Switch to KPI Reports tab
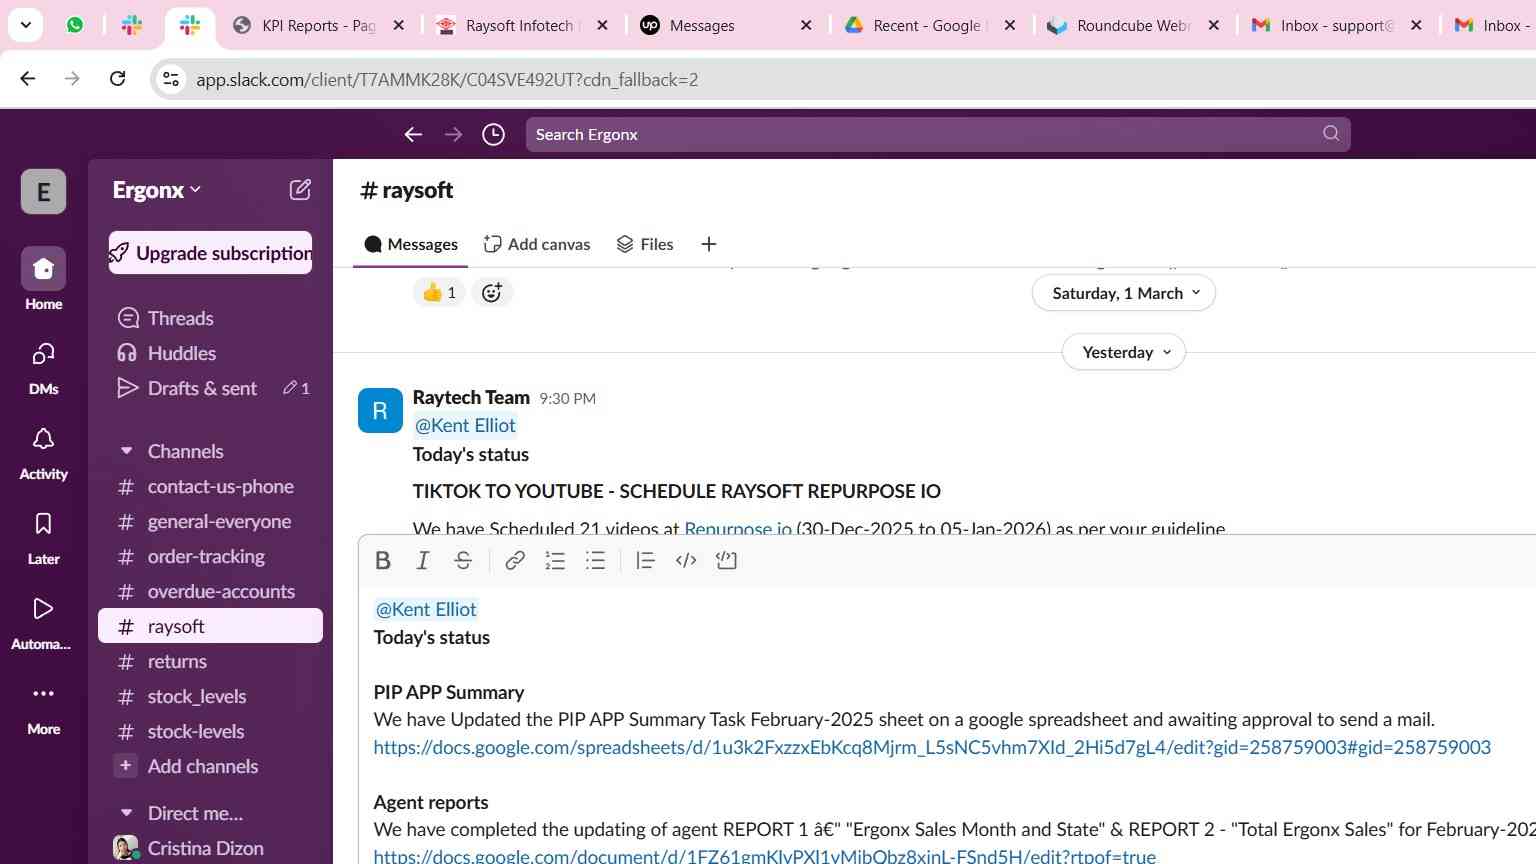 click(x=318, y=25)
